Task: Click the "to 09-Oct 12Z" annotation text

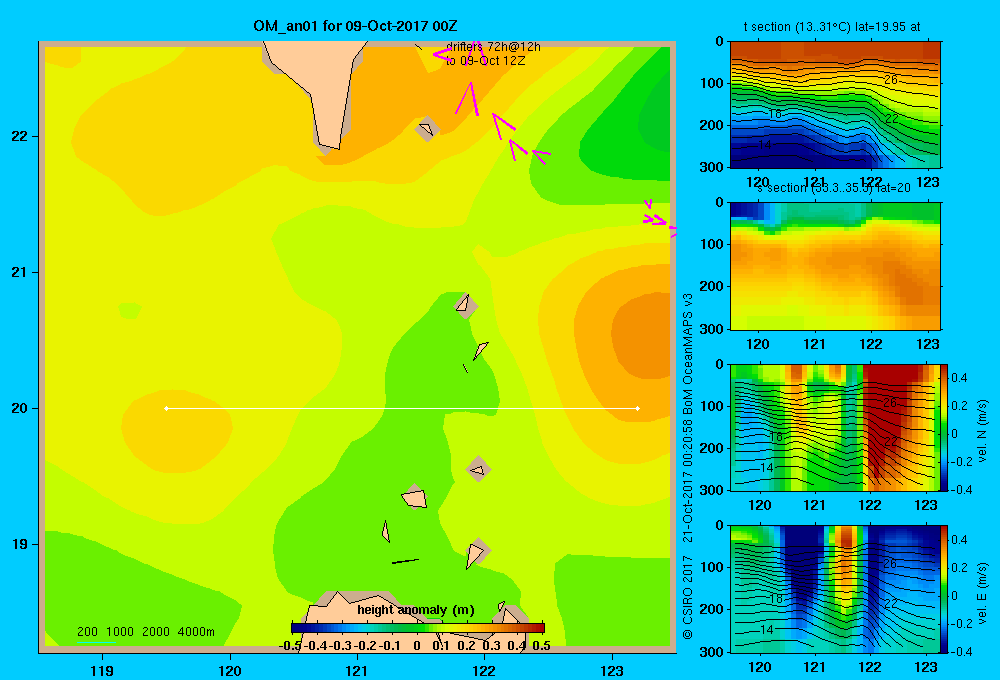Action: point(485,61)
